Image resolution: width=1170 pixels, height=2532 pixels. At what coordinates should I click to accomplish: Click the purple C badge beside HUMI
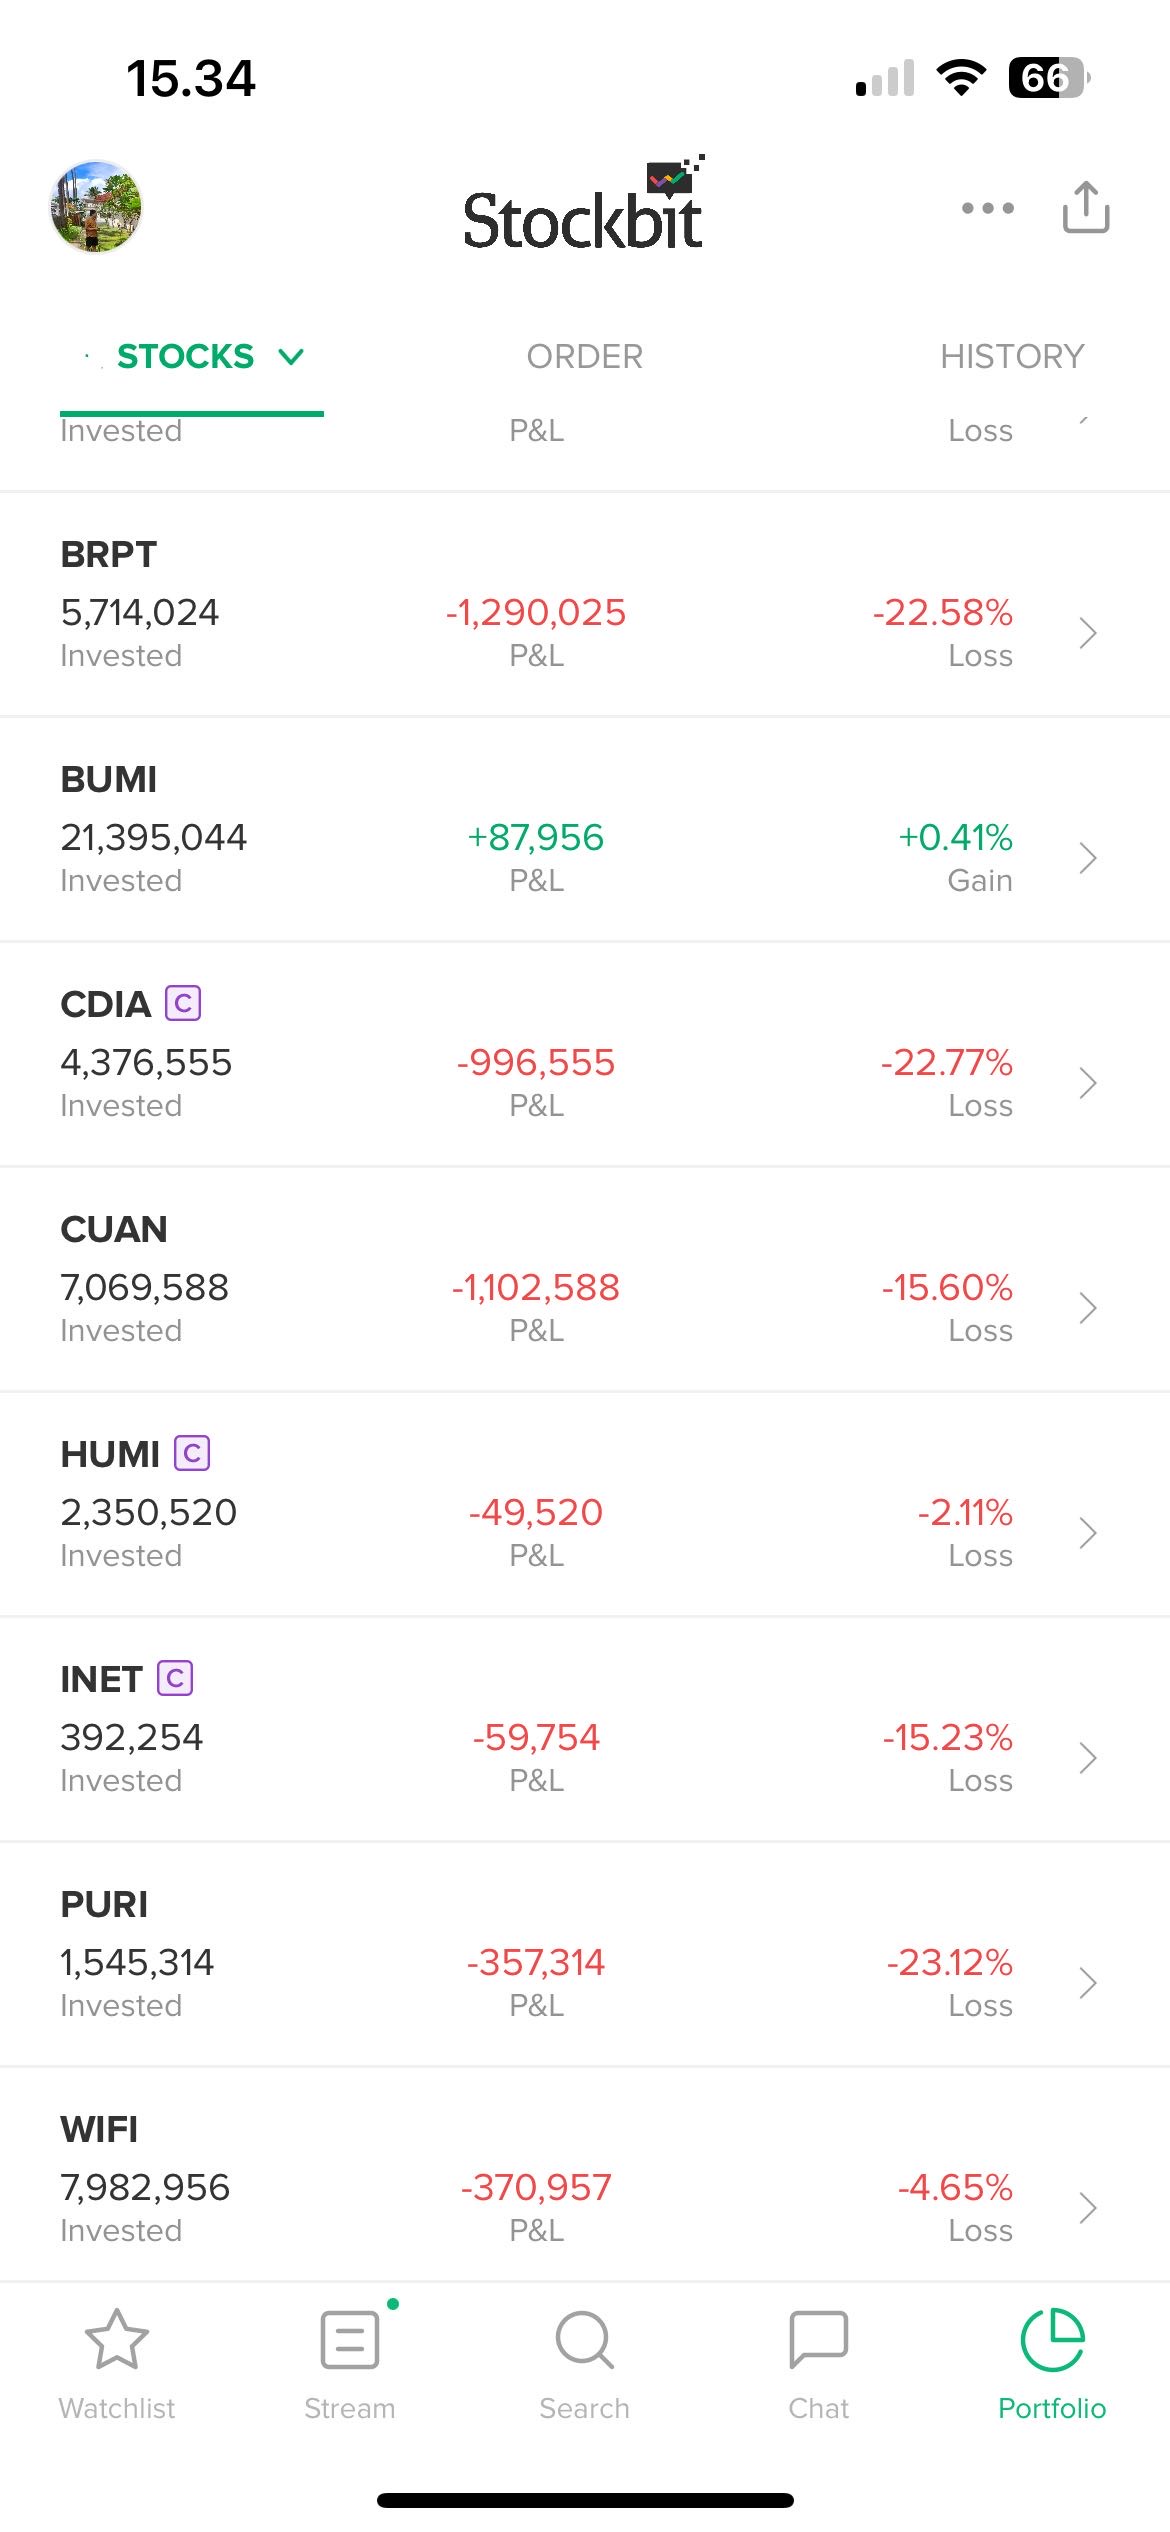pos(192,1453)
